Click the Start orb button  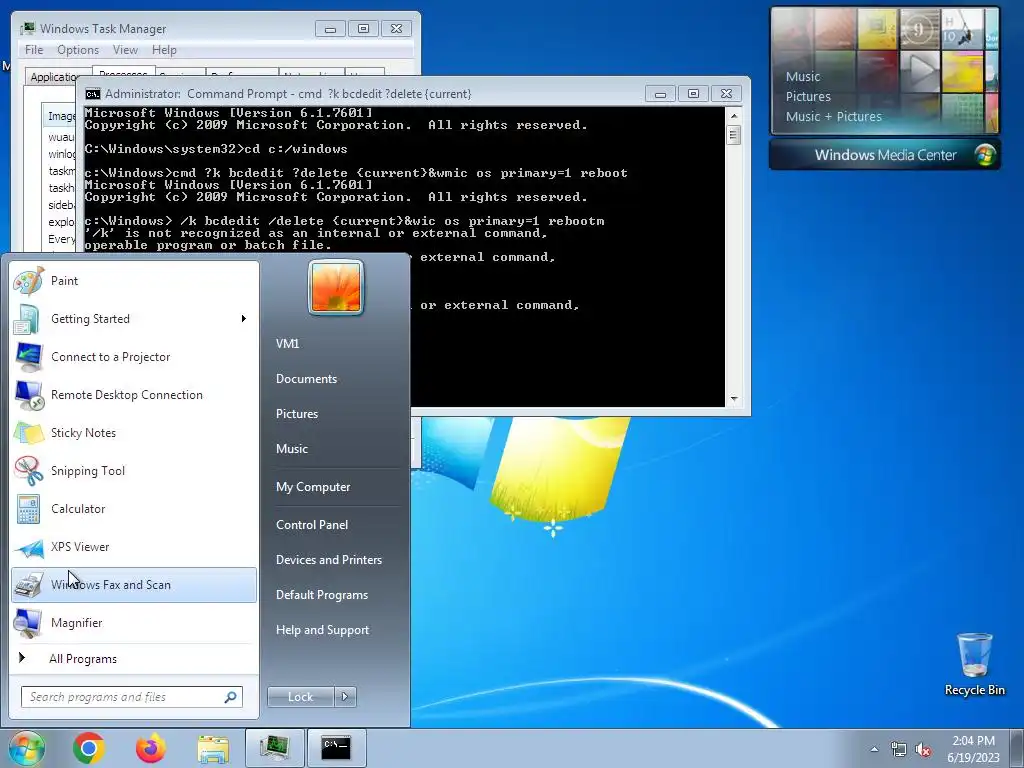27,748
